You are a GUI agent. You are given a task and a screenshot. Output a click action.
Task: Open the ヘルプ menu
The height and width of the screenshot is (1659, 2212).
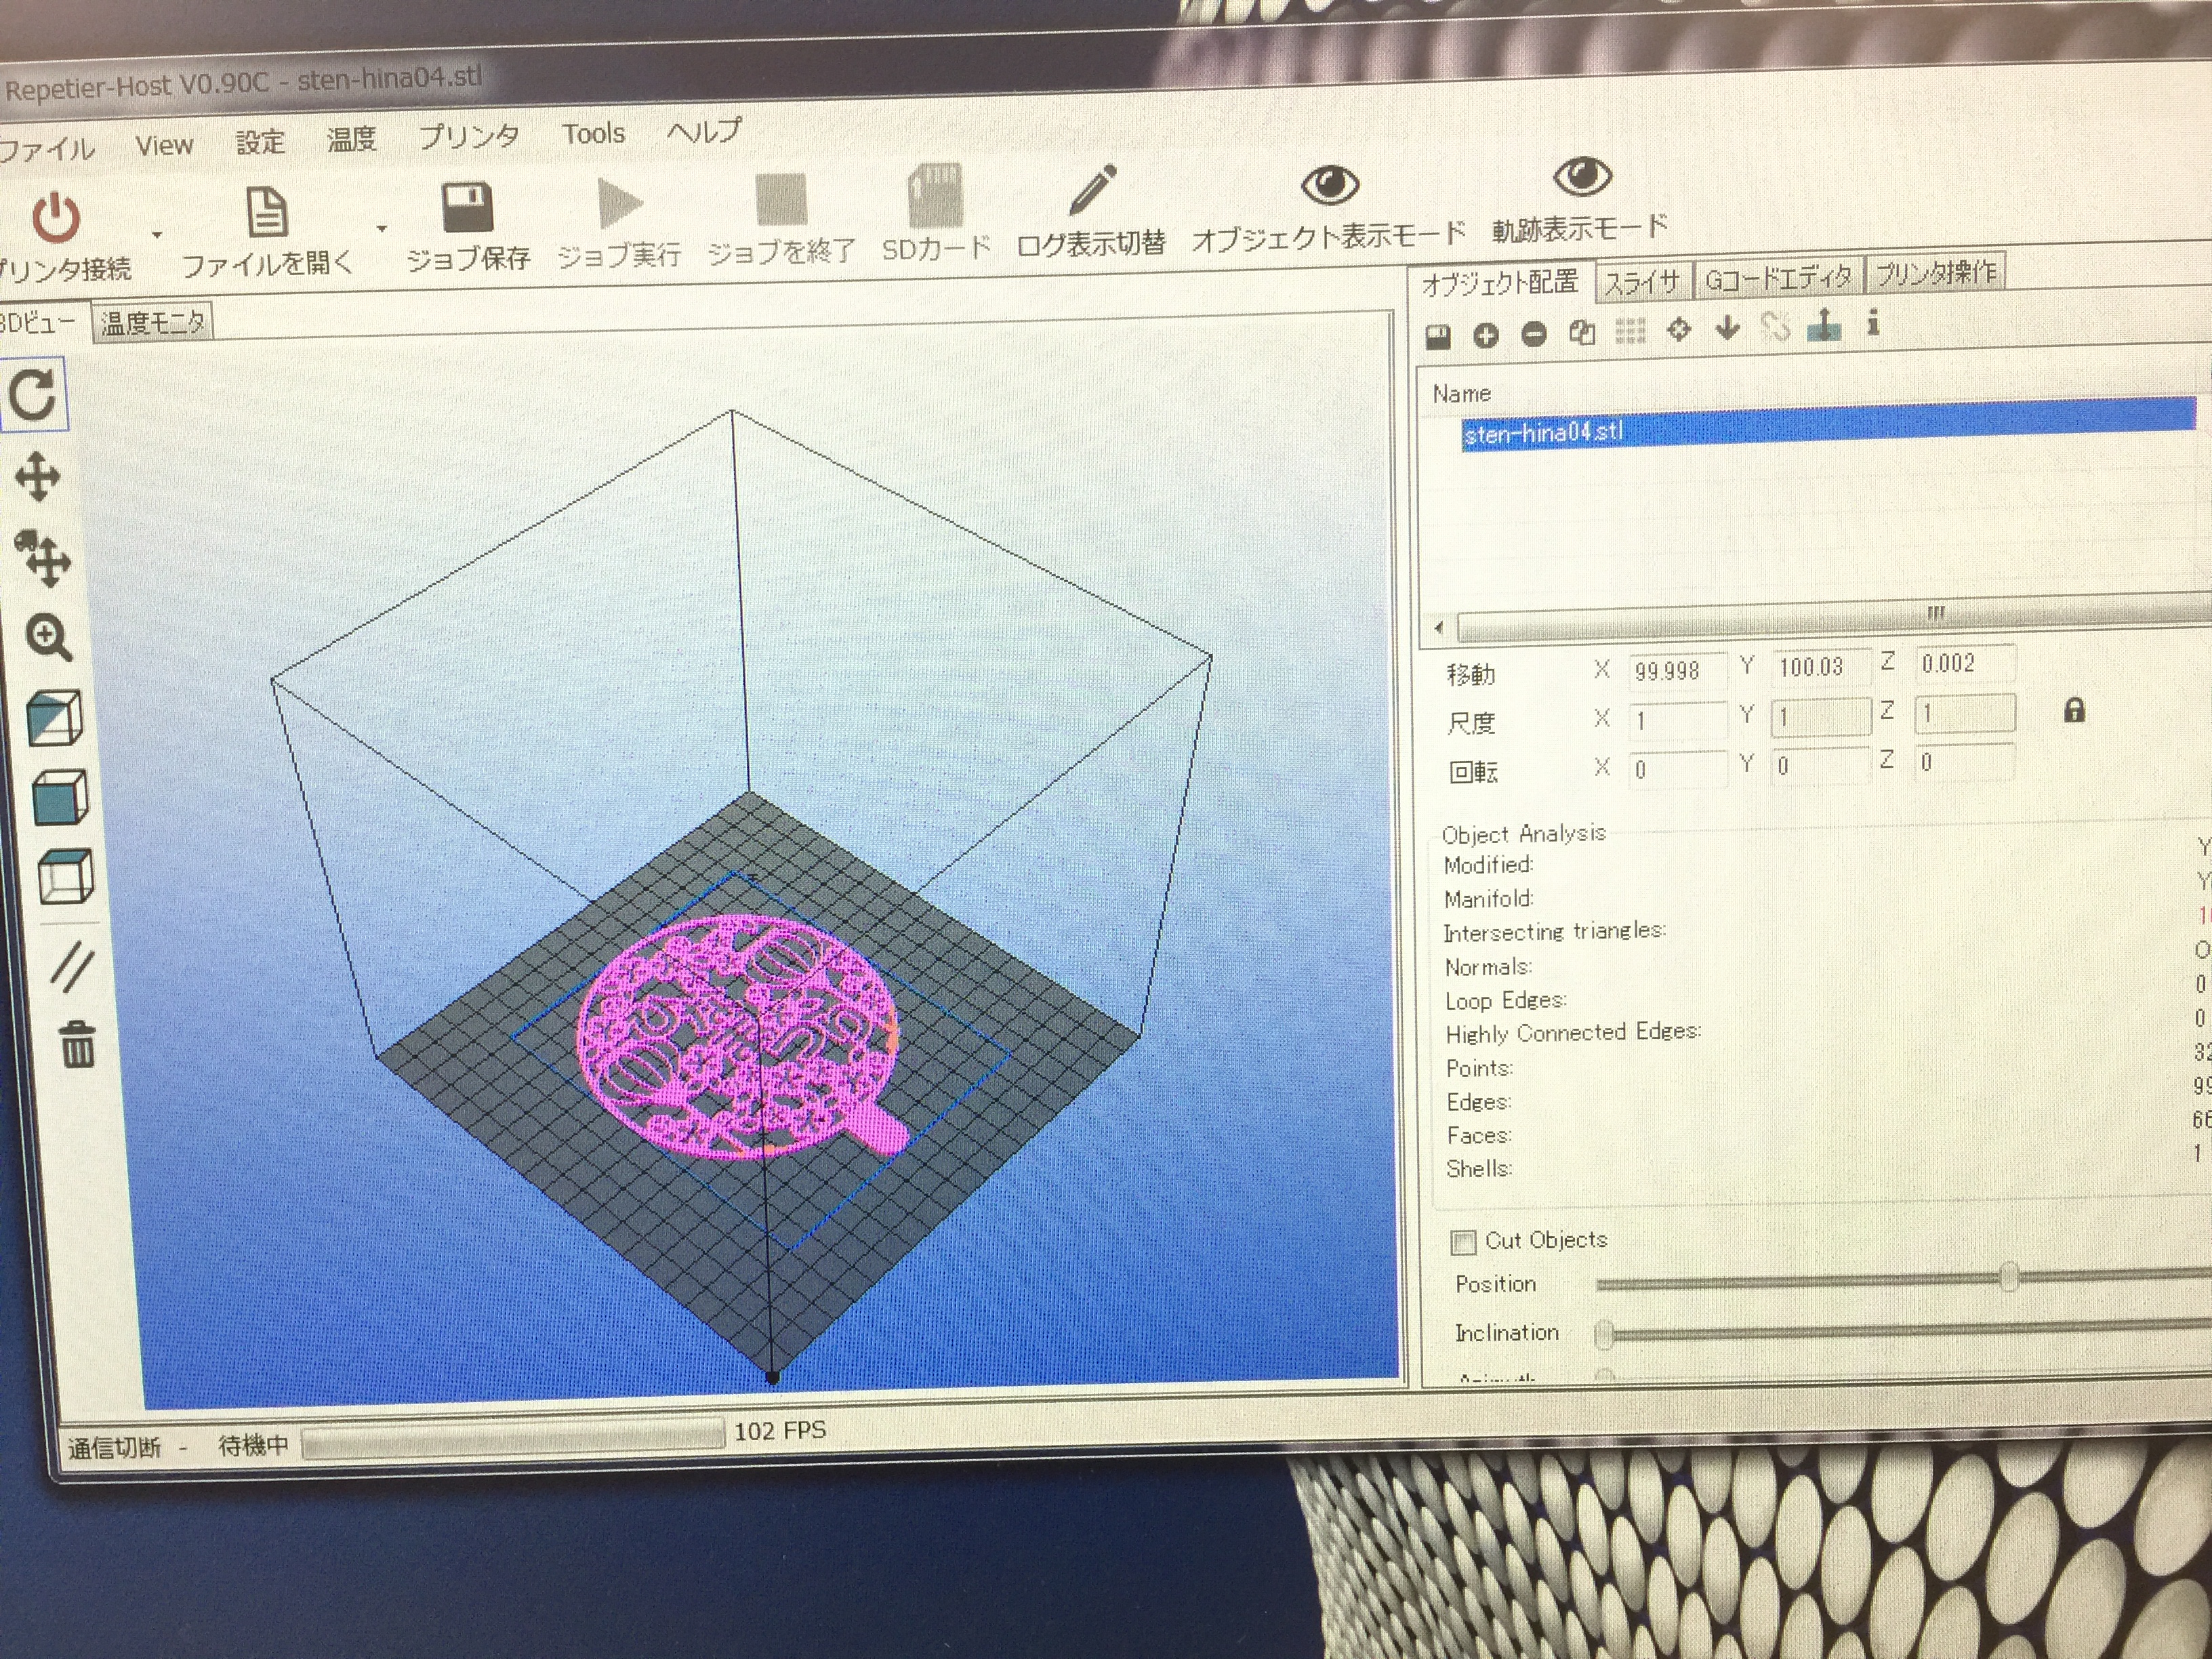point(704,130)
